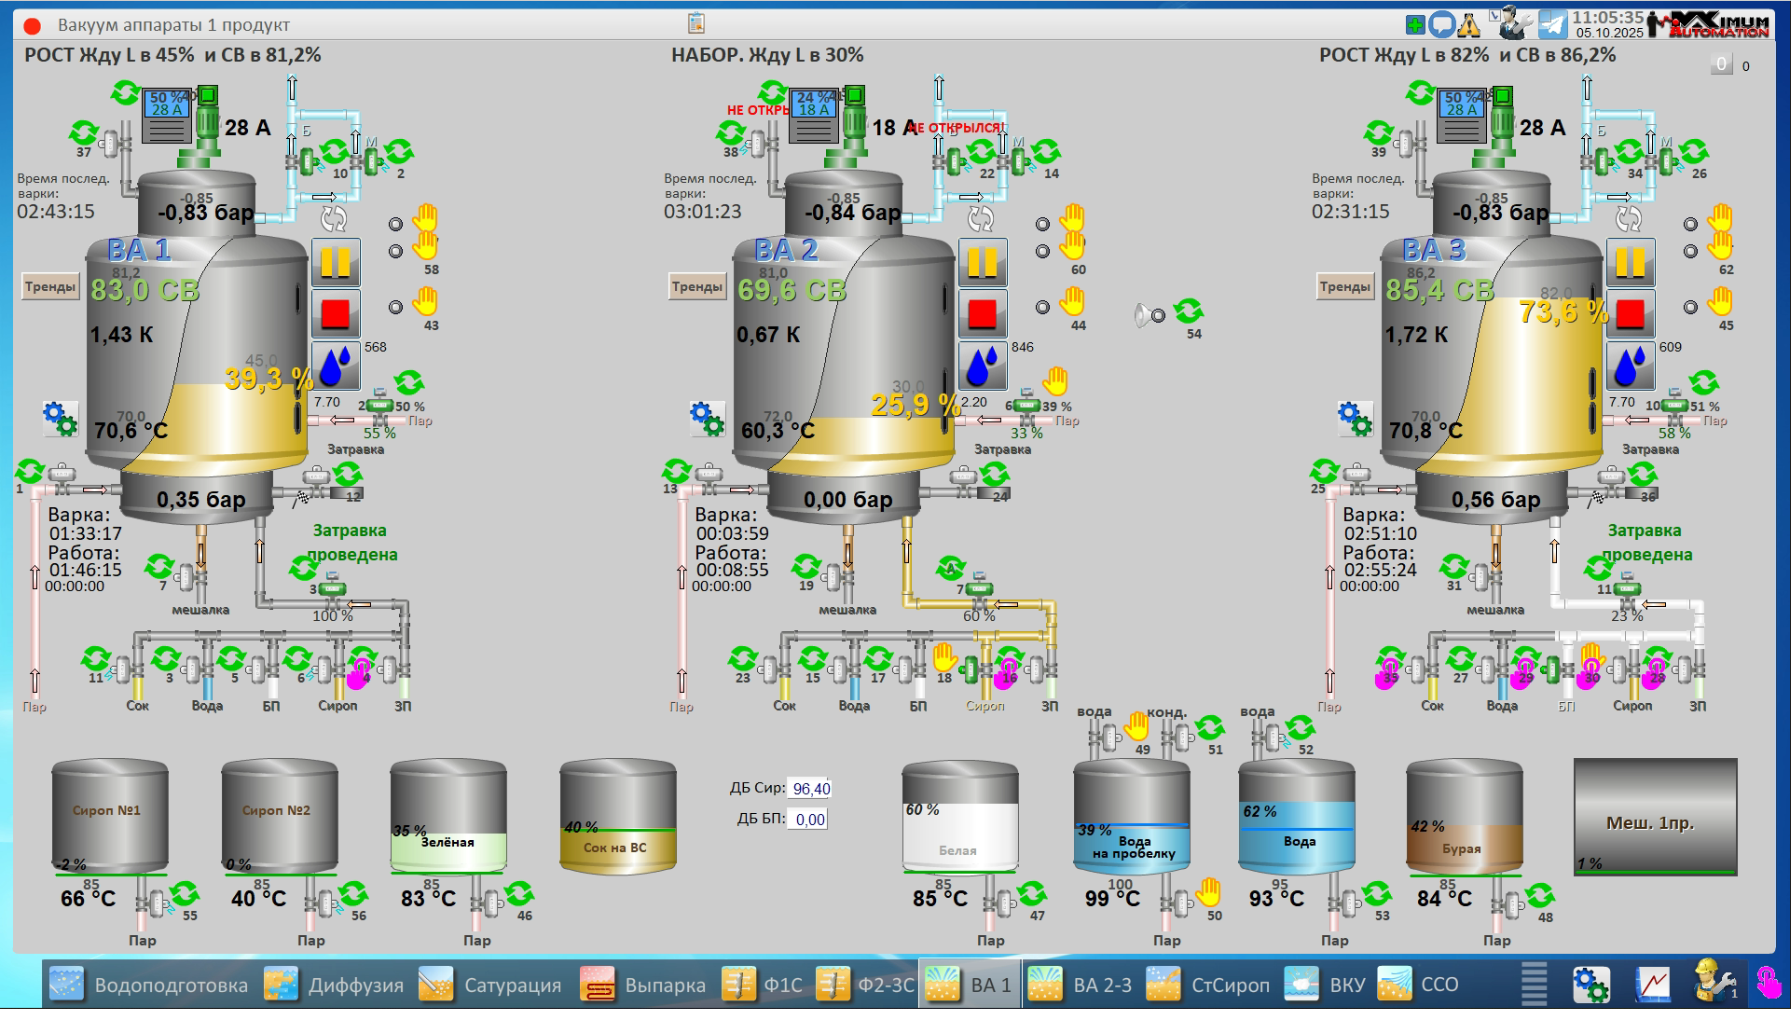Open the Диффузия section tab
This screenshot has height=1009, width=1791.
(335, 985)
